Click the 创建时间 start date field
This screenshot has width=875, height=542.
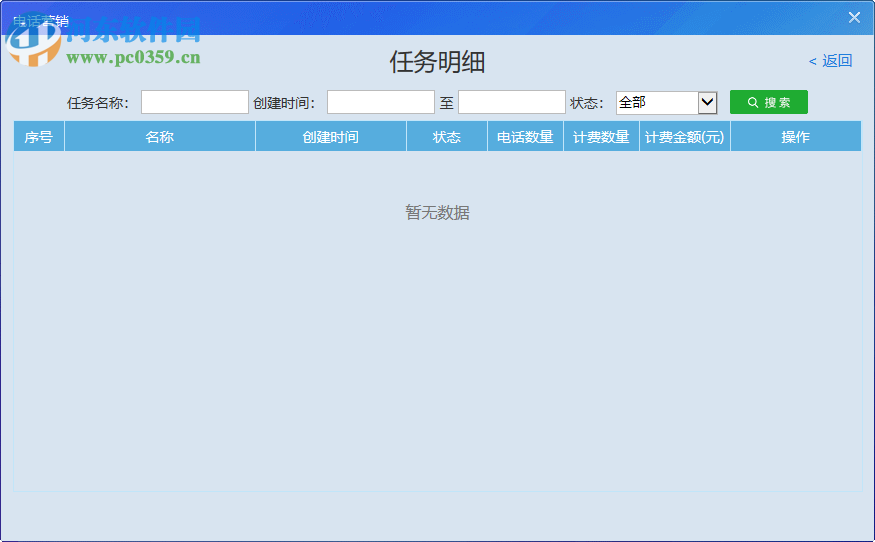click(381, 102)
